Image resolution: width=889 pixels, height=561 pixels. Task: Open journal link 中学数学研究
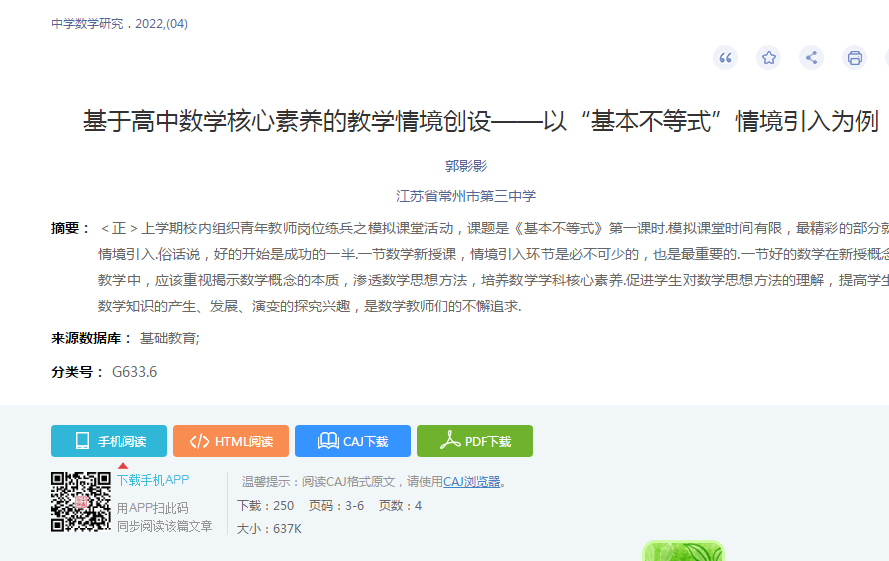click(x=87, y=24)
